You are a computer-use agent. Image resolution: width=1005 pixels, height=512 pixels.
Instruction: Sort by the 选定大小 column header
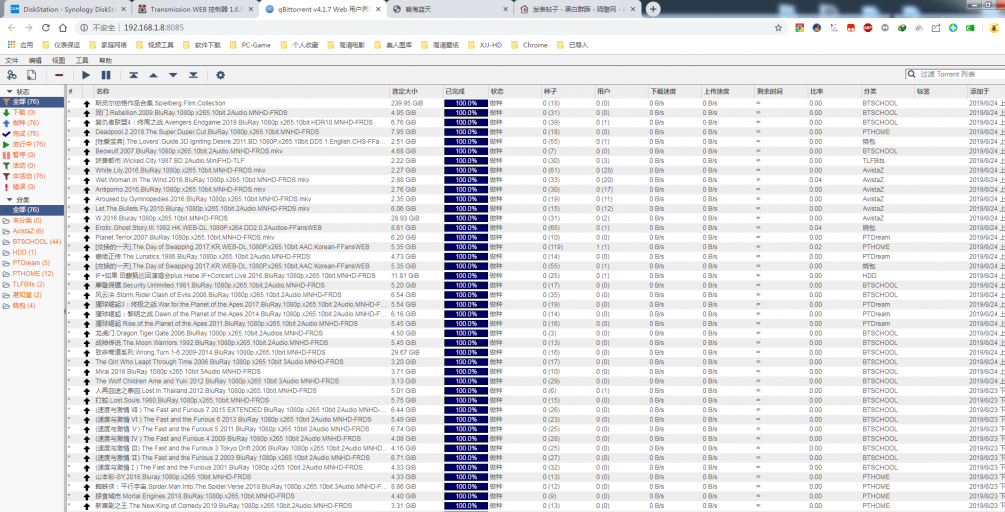[x=405, y=91]
